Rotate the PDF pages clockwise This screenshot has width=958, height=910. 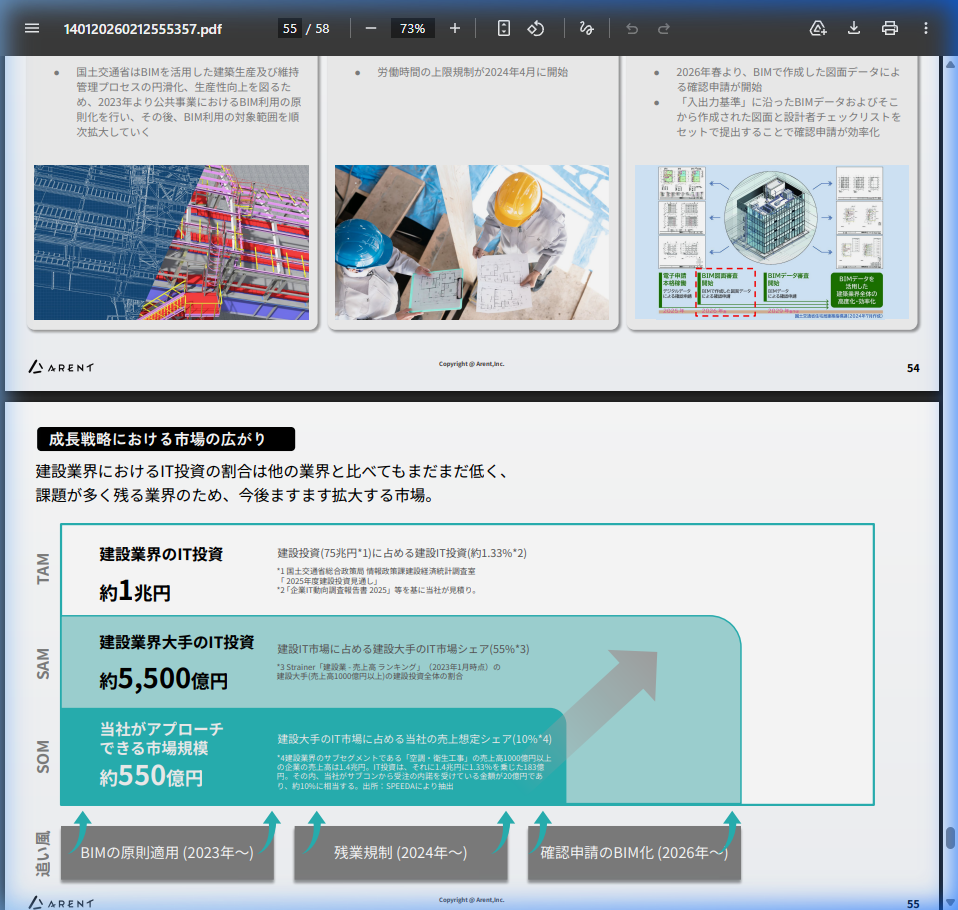tap(536, 28)
